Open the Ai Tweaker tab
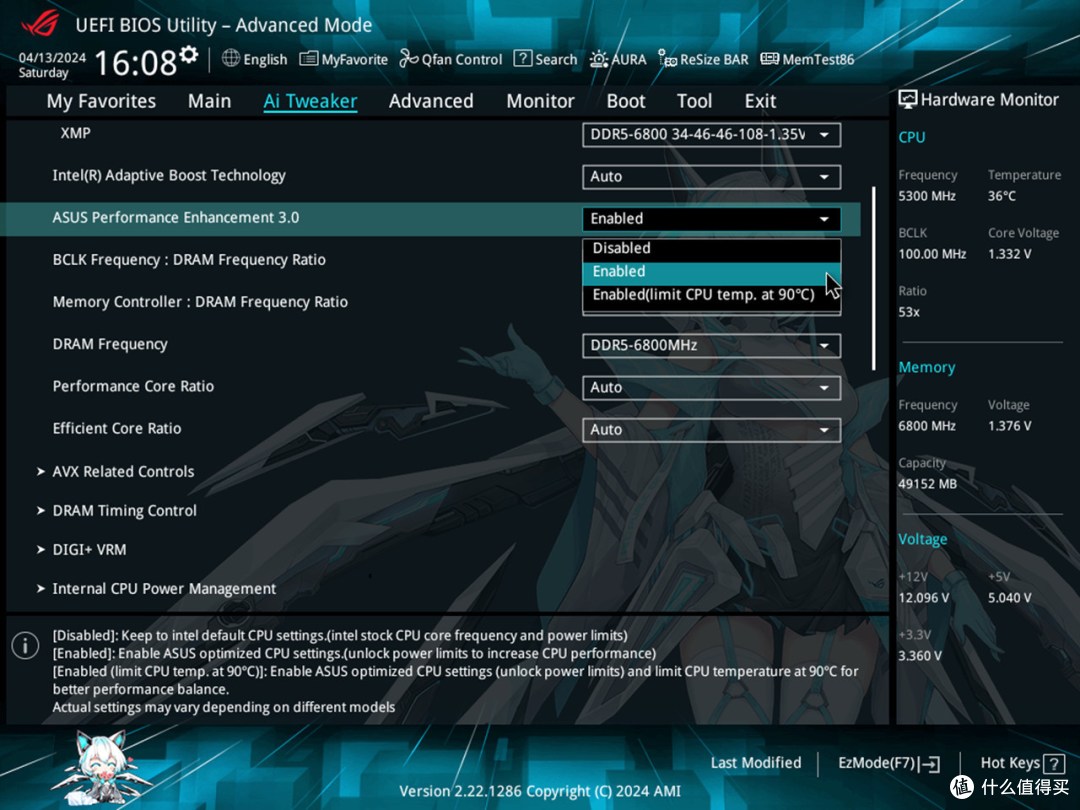Screen dimensions: 1080x810 click(x=310, y=101)
